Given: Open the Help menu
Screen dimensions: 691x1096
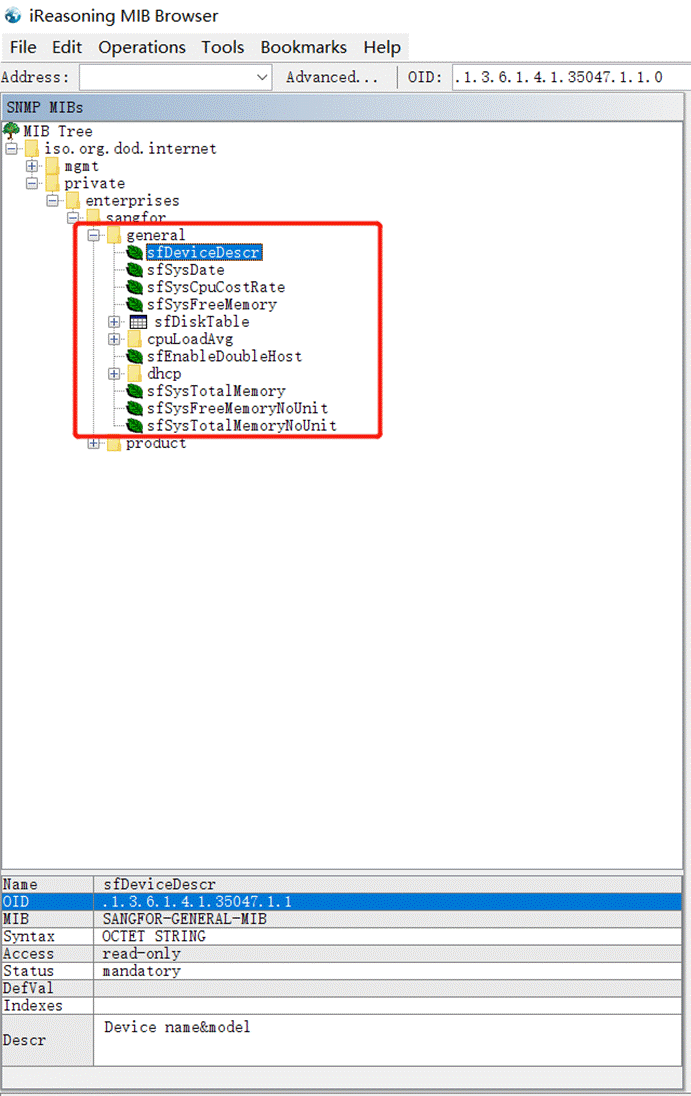Looking at the screenshot, I should click(382, 47).
